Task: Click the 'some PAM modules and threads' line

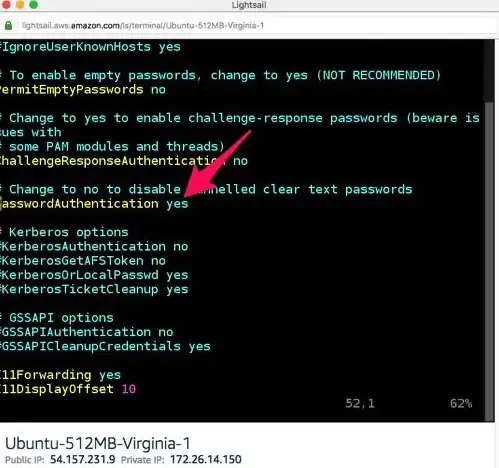Action: 112,147
